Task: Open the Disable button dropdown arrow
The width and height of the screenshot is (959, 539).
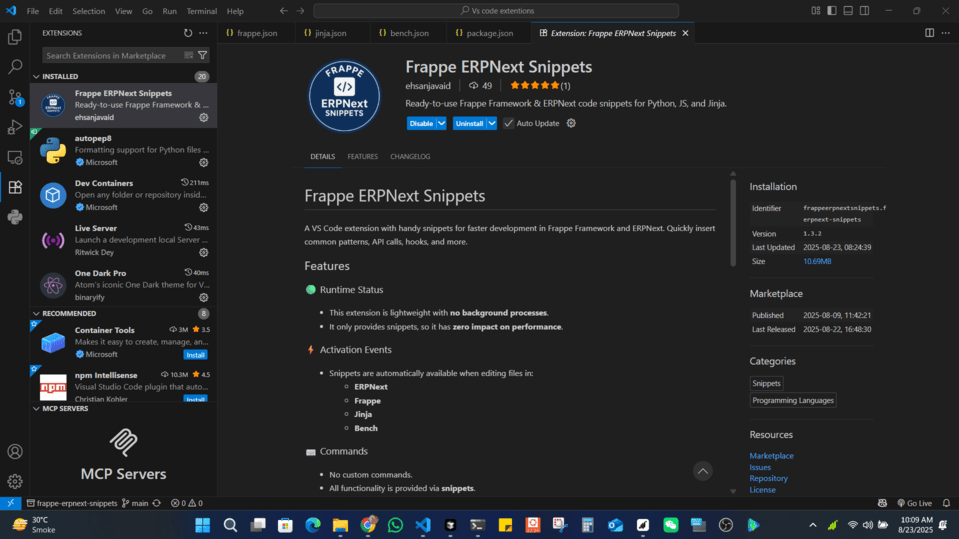Action: click(x=441, y=123)
